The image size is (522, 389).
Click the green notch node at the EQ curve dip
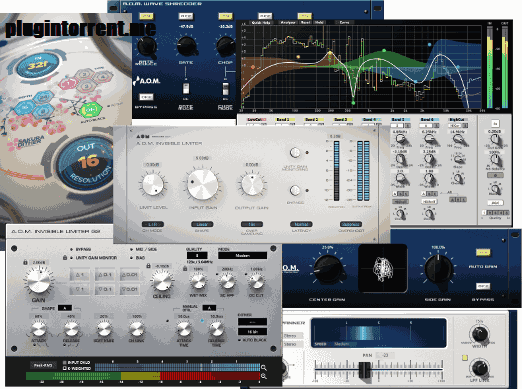[353, 102]
